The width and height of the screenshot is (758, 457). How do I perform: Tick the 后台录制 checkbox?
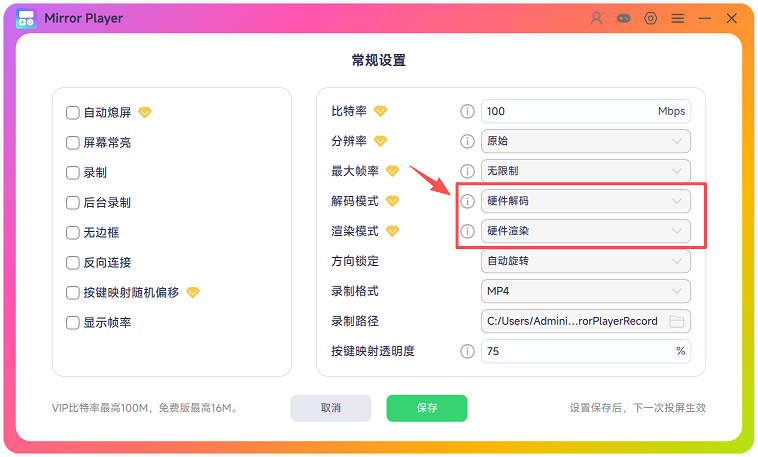tap(73, 203)
